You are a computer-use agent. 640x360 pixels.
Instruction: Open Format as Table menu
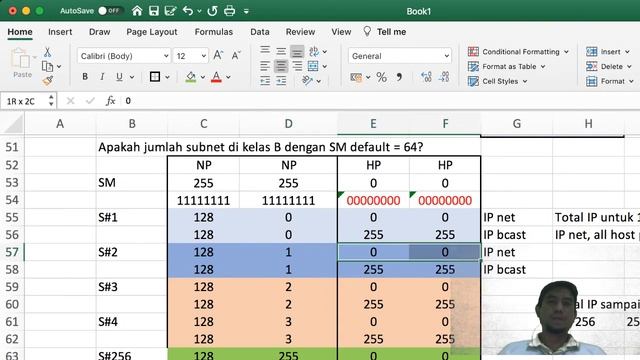pos(507,67)
